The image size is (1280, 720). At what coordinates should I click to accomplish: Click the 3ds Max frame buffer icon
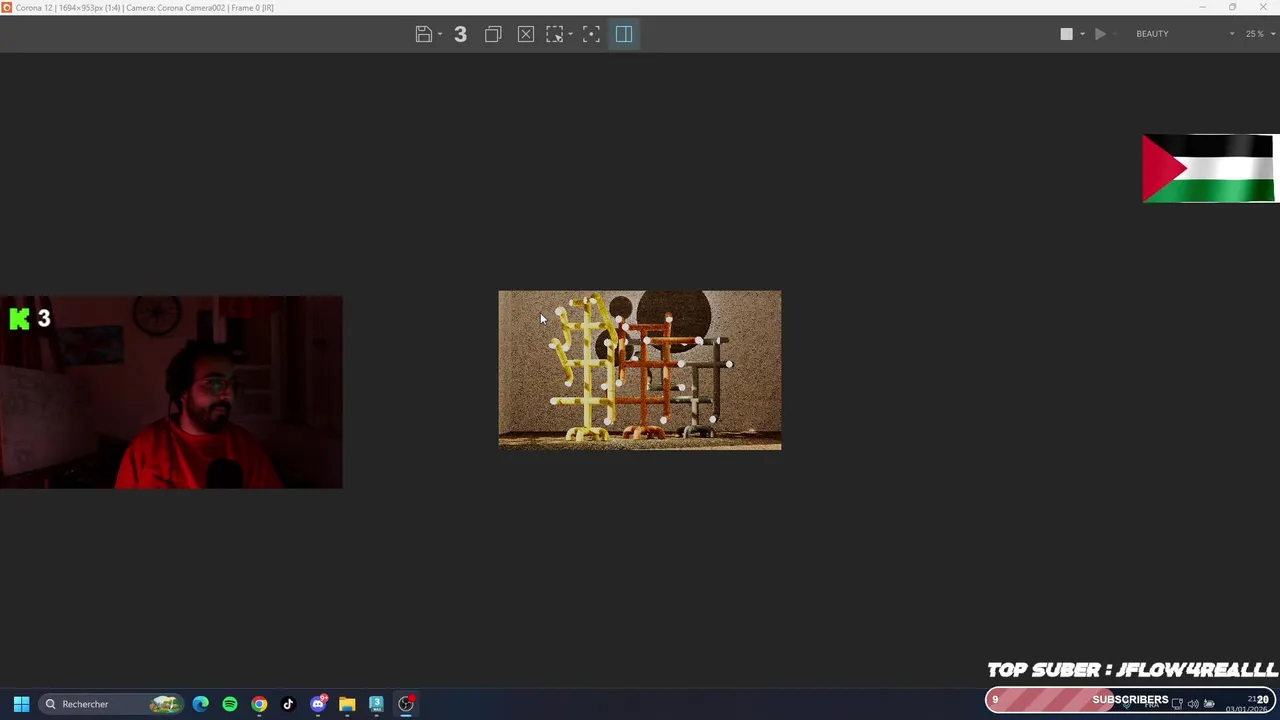click(460, 34)
